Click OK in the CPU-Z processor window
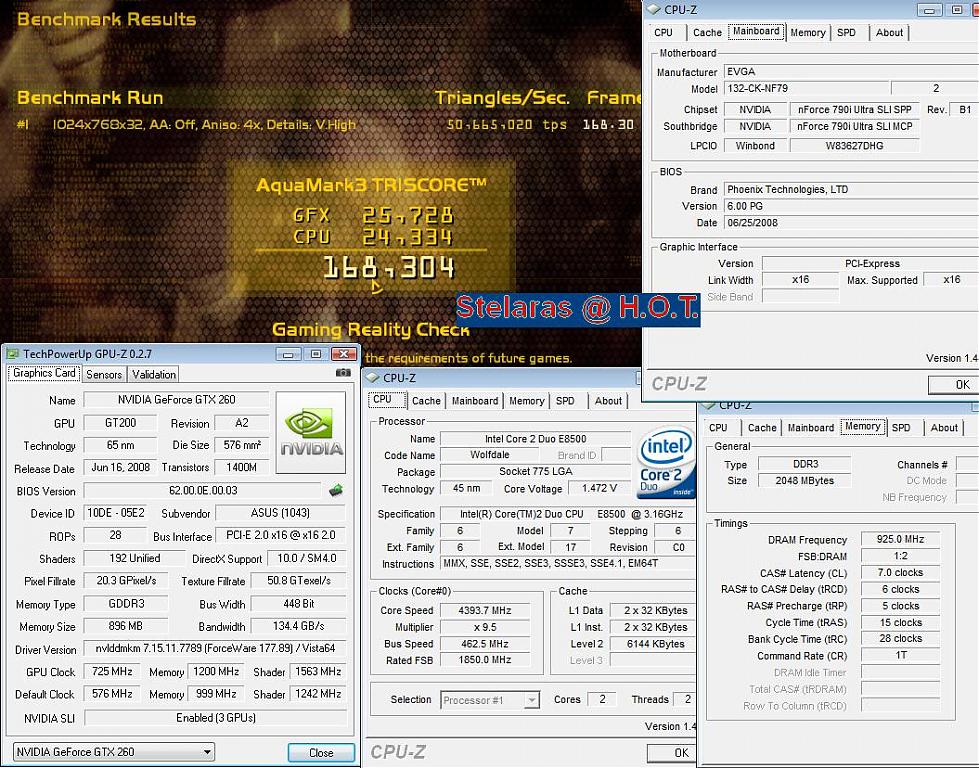979x768 pixels. coord(672,753)
